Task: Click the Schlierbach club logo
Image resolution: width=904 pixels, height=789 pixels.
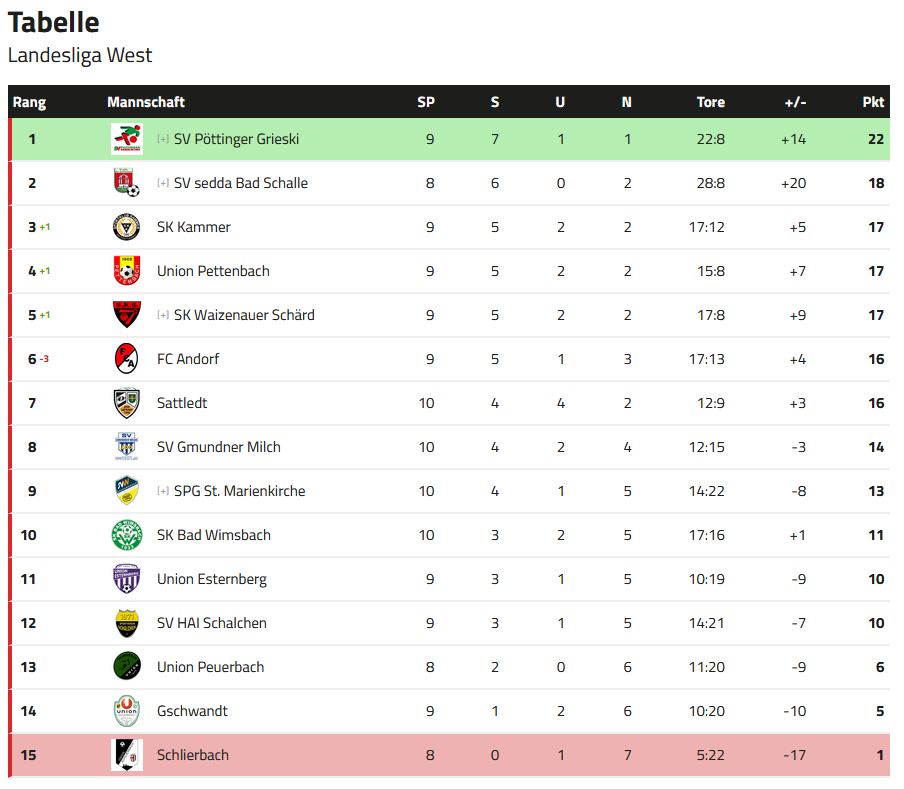Action: (127, 754)
